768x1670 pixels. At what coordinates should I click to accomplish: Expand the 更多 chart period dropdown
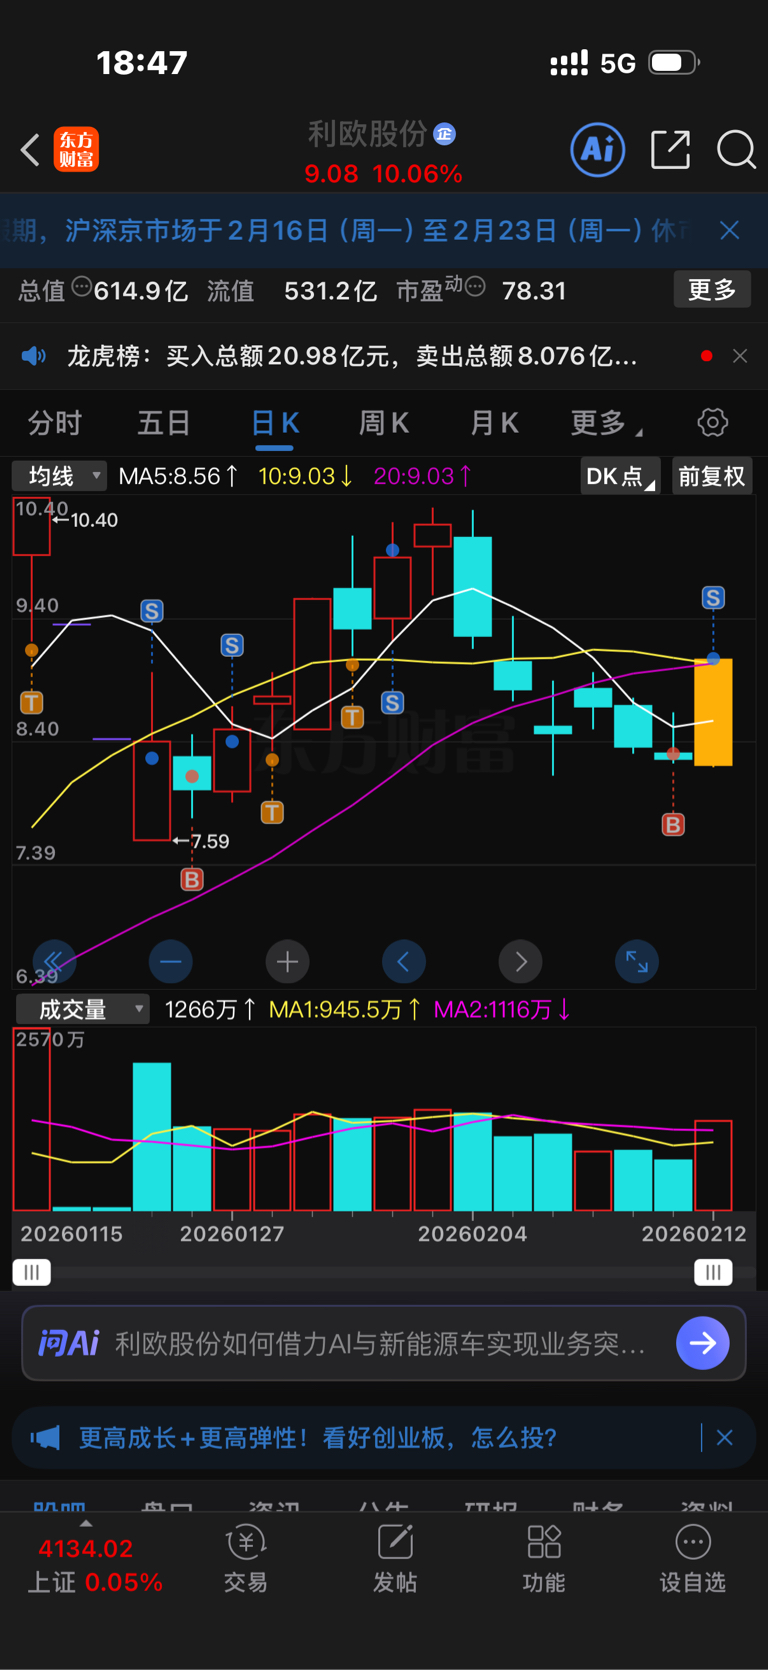[x=606, y=423]
